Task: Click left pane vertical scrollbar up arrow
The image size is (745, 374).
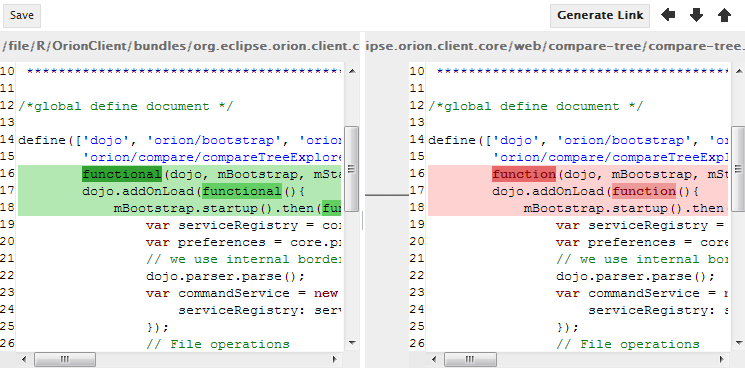Action: pyautogui.click(x=352, y=71)
